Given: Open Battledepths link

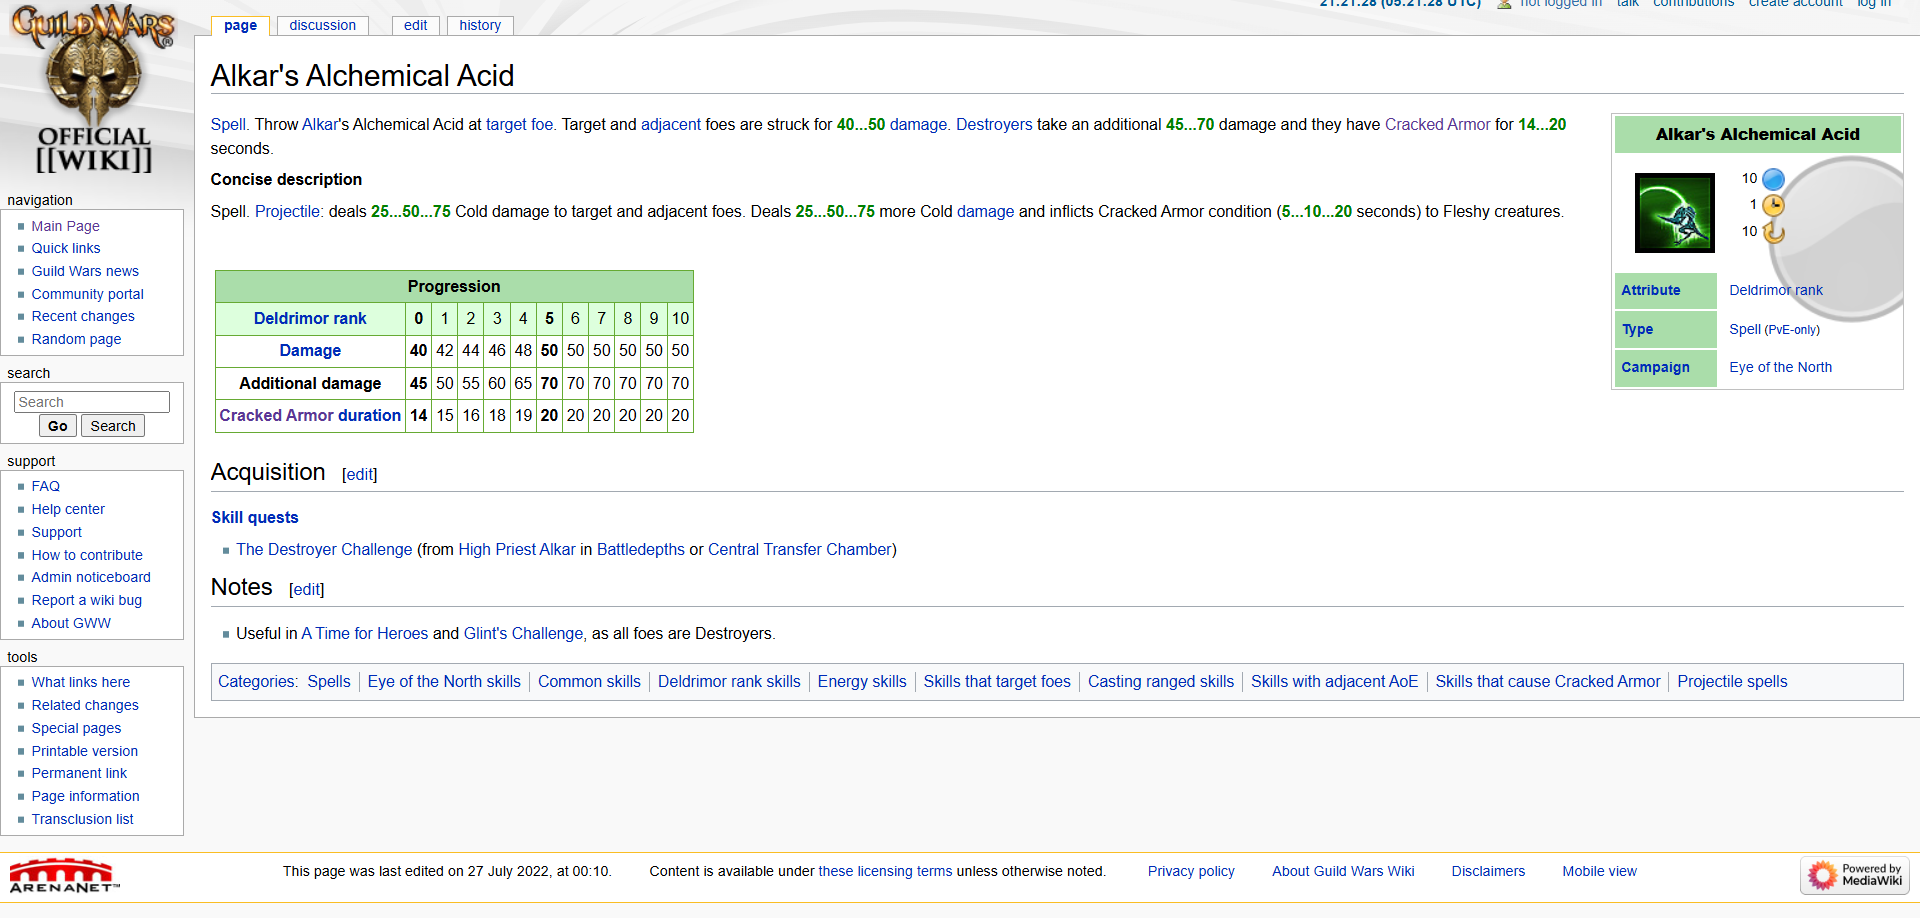Looking at the screenshot, I should 641,549.
